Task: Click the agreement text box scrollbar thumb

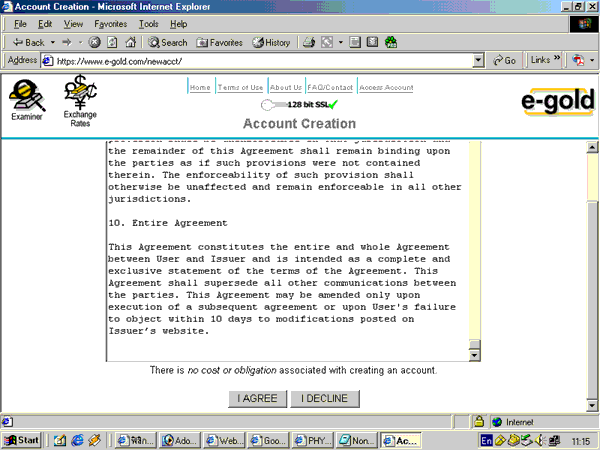Action: click(474, 344)
